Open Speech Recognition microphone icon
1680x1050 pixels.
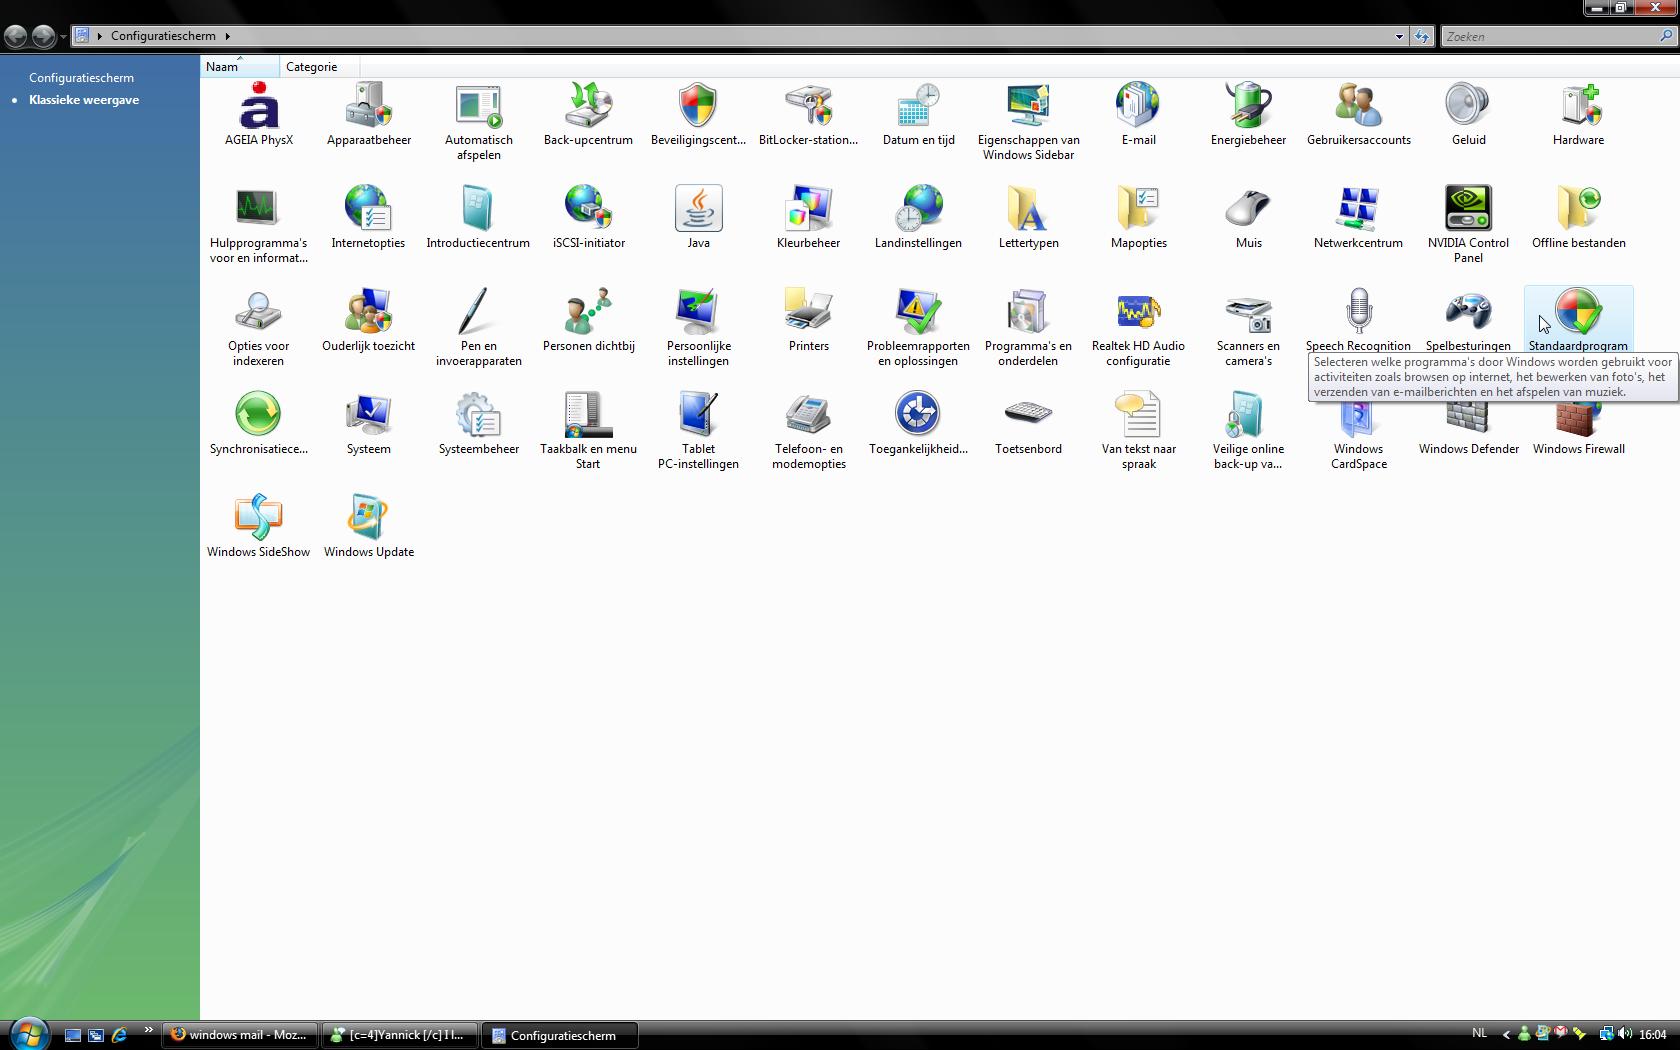(1358, 312)
